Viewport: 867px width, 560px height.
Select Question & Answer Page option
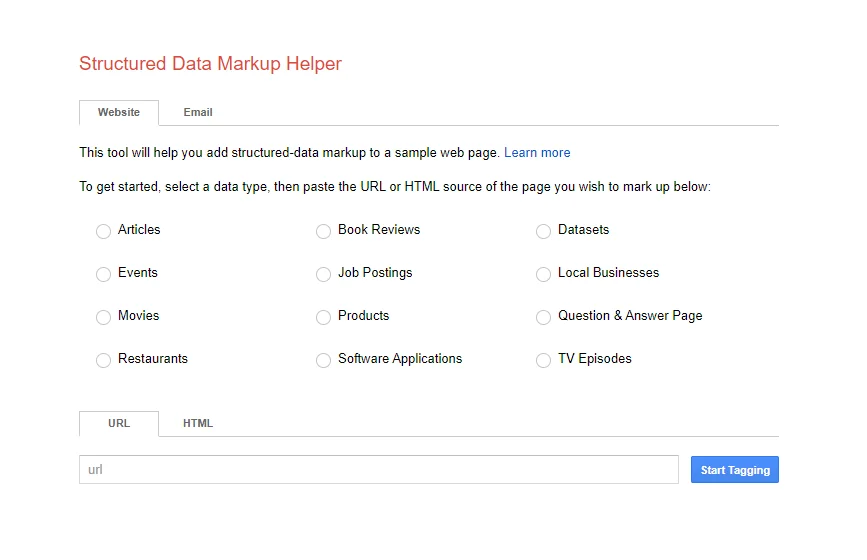point(543,317)
